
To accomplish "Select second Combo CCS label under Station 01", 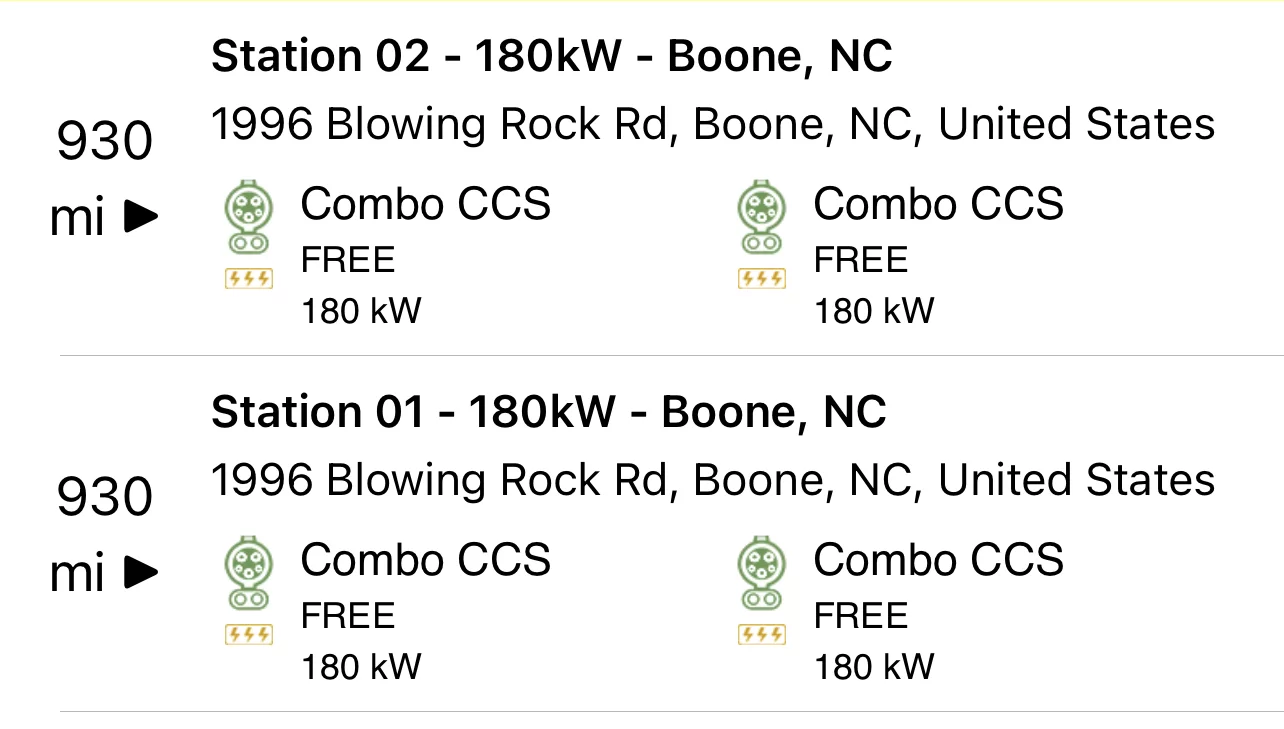I will tap(939, 559).
